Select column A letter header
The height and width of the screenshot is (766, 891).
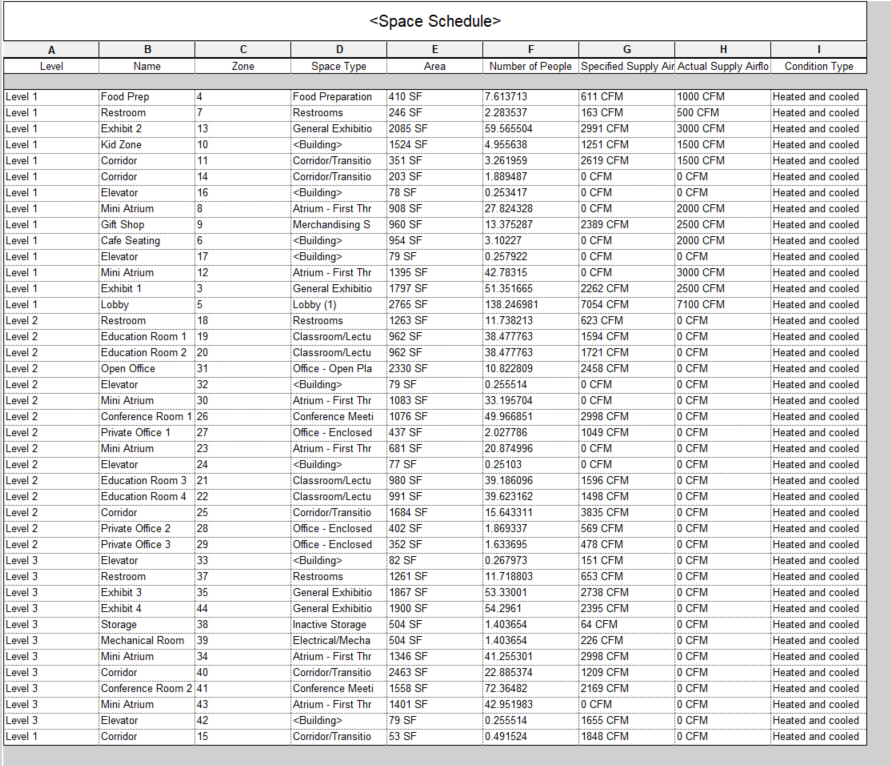tap(51, 49)
